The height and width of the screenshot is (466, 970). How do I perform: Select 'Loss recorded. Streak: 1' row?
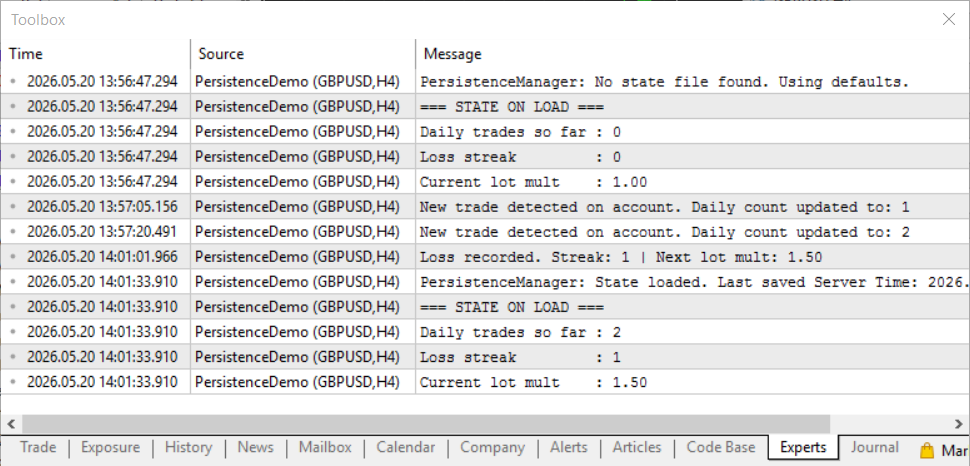[485, 257]
